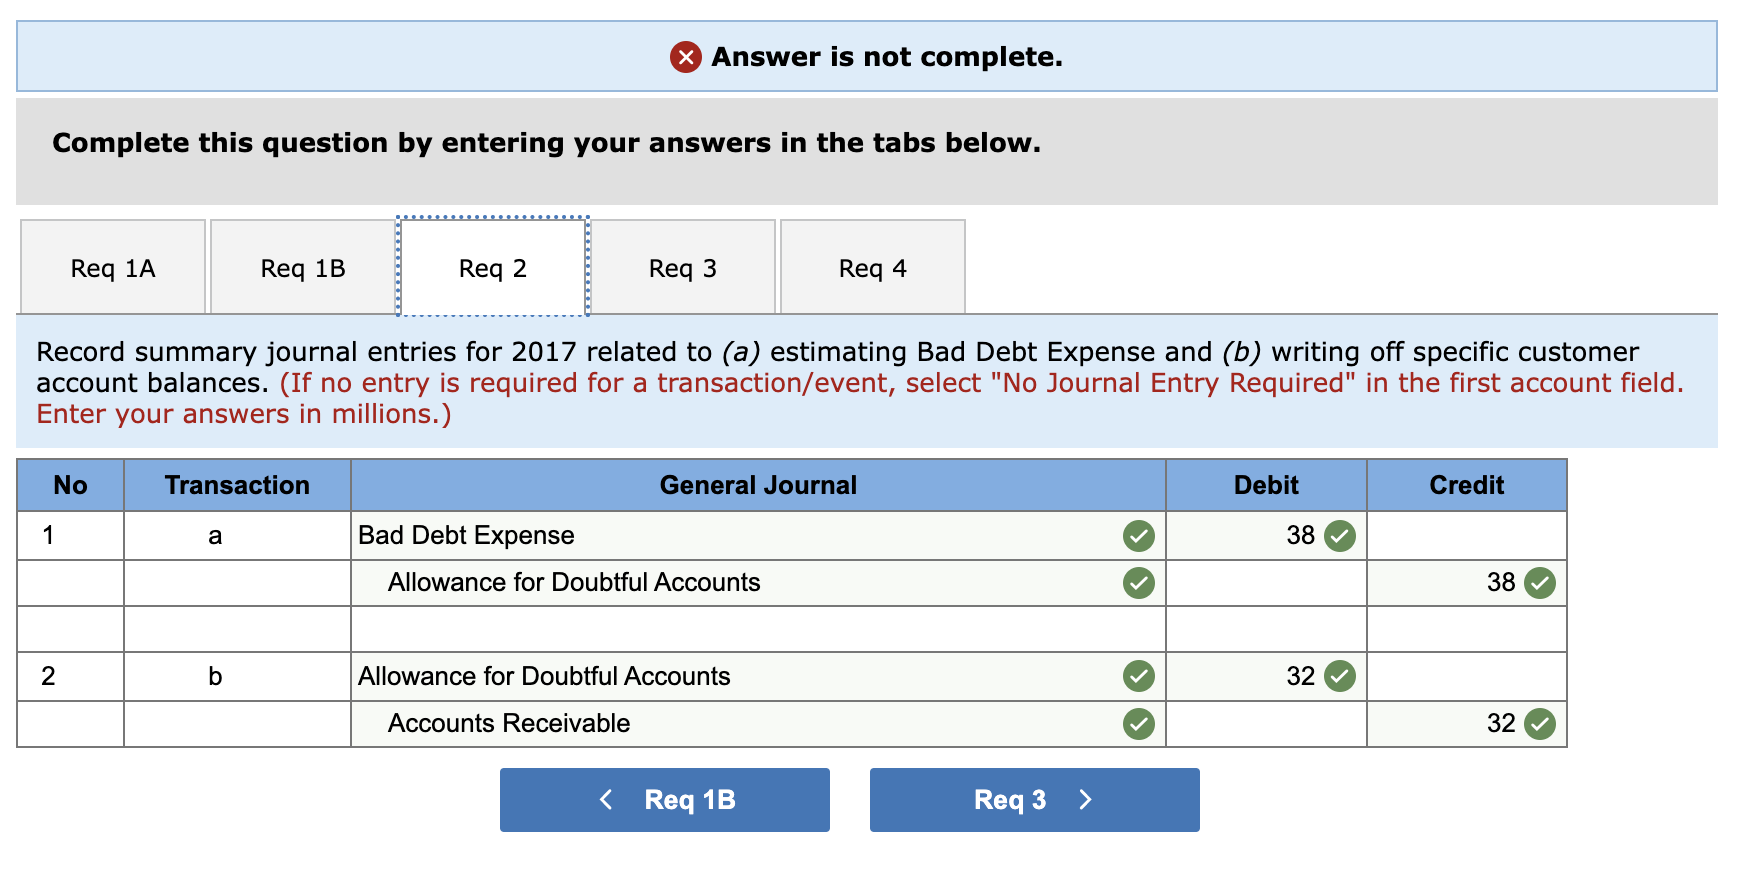The height and width of the screenshot is (892, 1744).
Task: Click the right chevron on Req 3 button
Action: [x=1086, y=799]
